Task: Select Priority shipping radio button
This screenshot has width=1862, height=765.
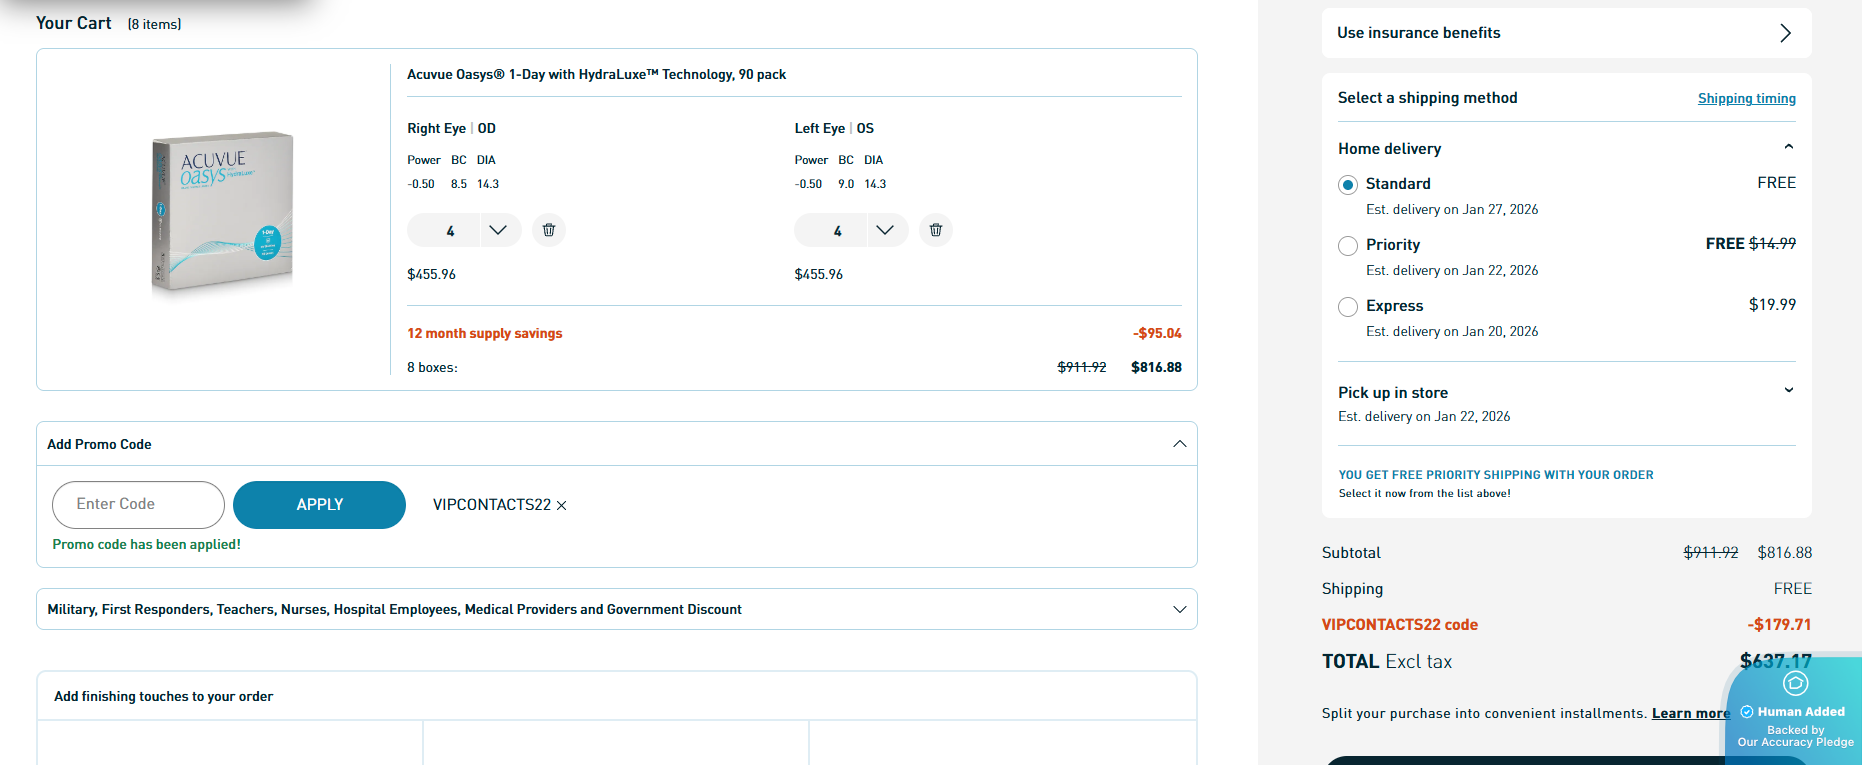Action: (1348, 246)
